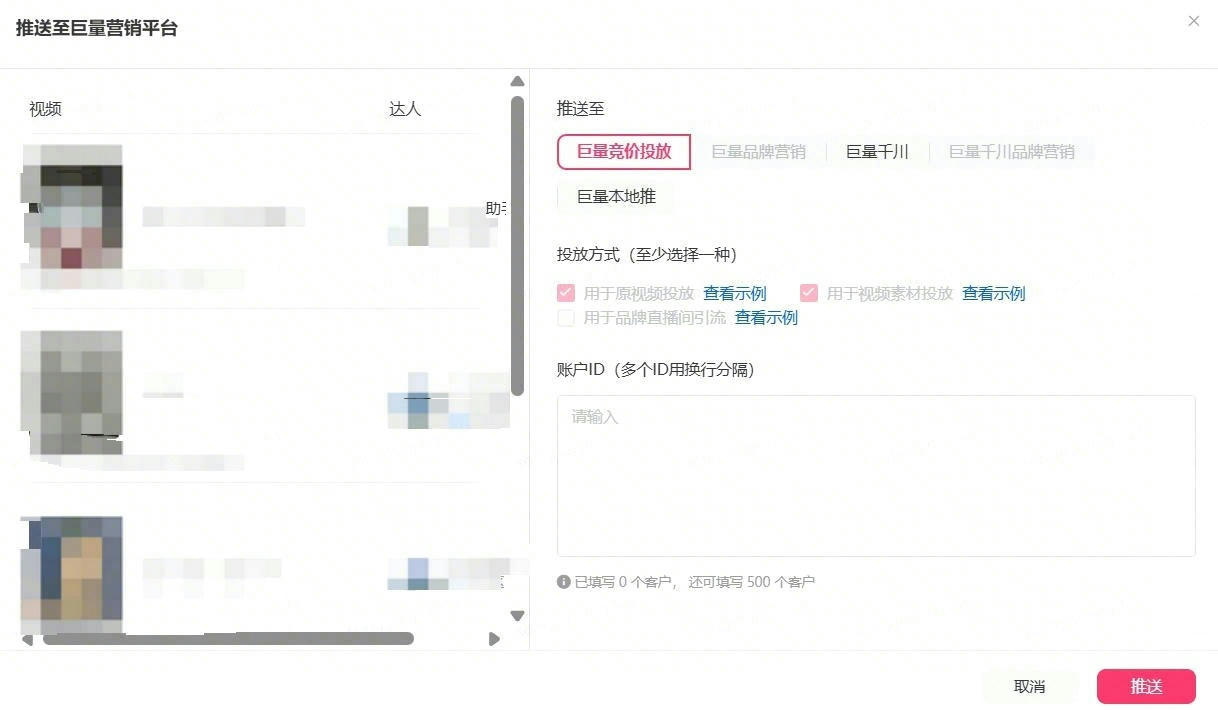Open 查看示例 link for 用于品牌直播间引流
This screenshot has width=1218, height=710.
click(766, 318)
